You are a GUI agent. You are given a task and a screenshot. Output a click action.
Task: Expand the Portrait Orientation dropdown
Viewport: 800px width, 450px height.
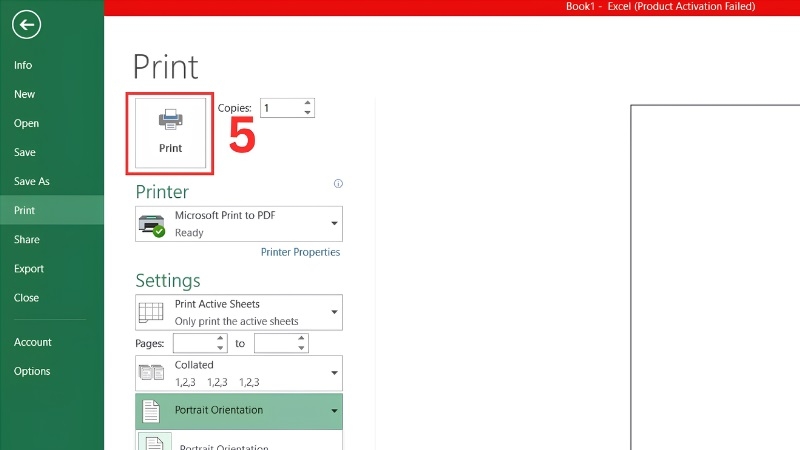pos(334,411)
